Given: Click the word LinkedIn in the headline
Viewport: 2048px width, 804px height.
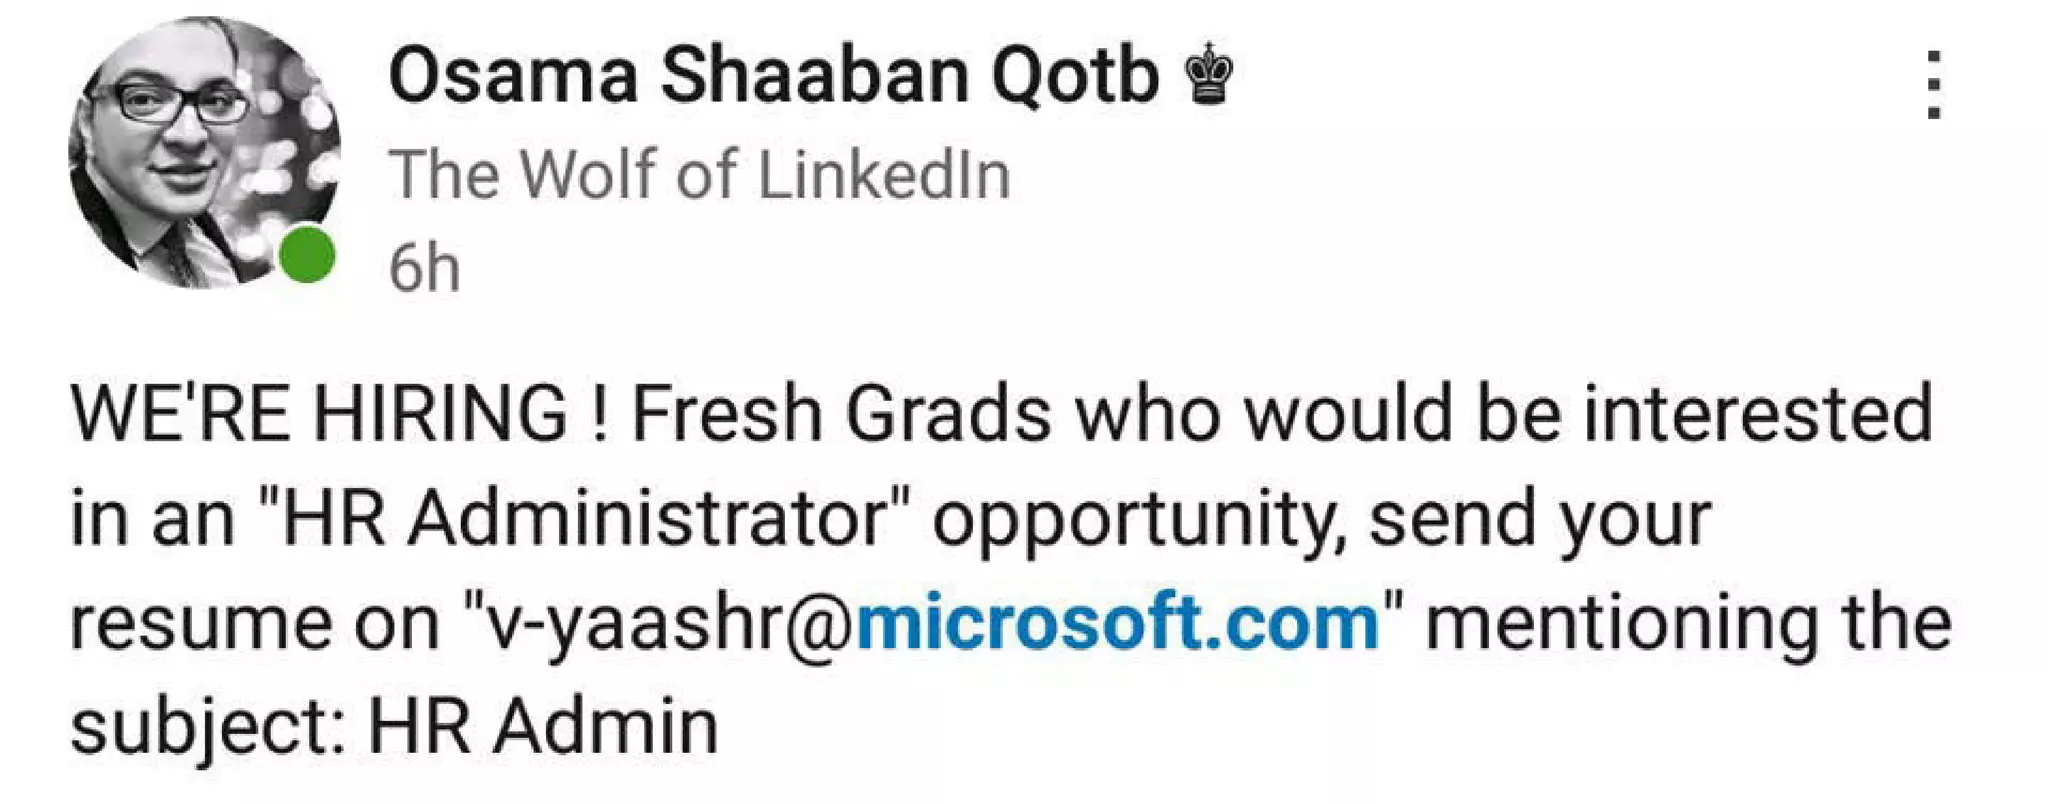Looking at the screenshot, I should 884,176.
